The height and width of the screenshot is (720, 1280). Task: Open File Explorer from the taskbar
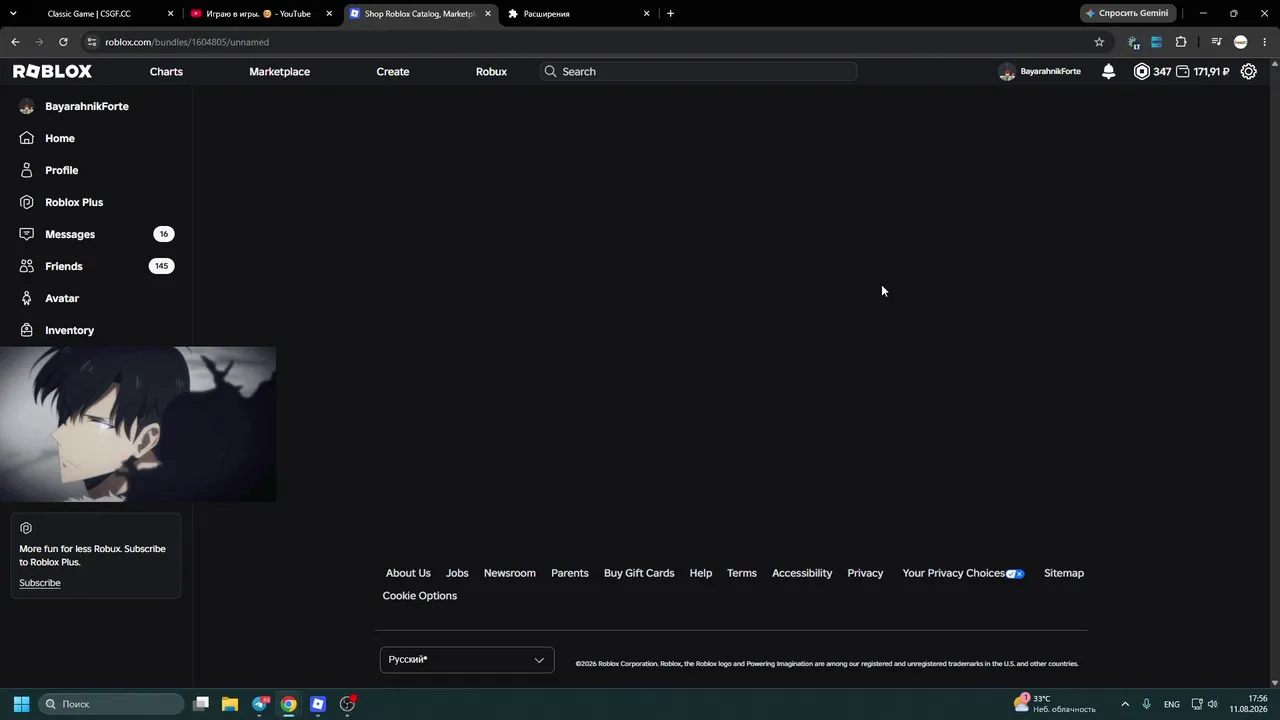230,704
